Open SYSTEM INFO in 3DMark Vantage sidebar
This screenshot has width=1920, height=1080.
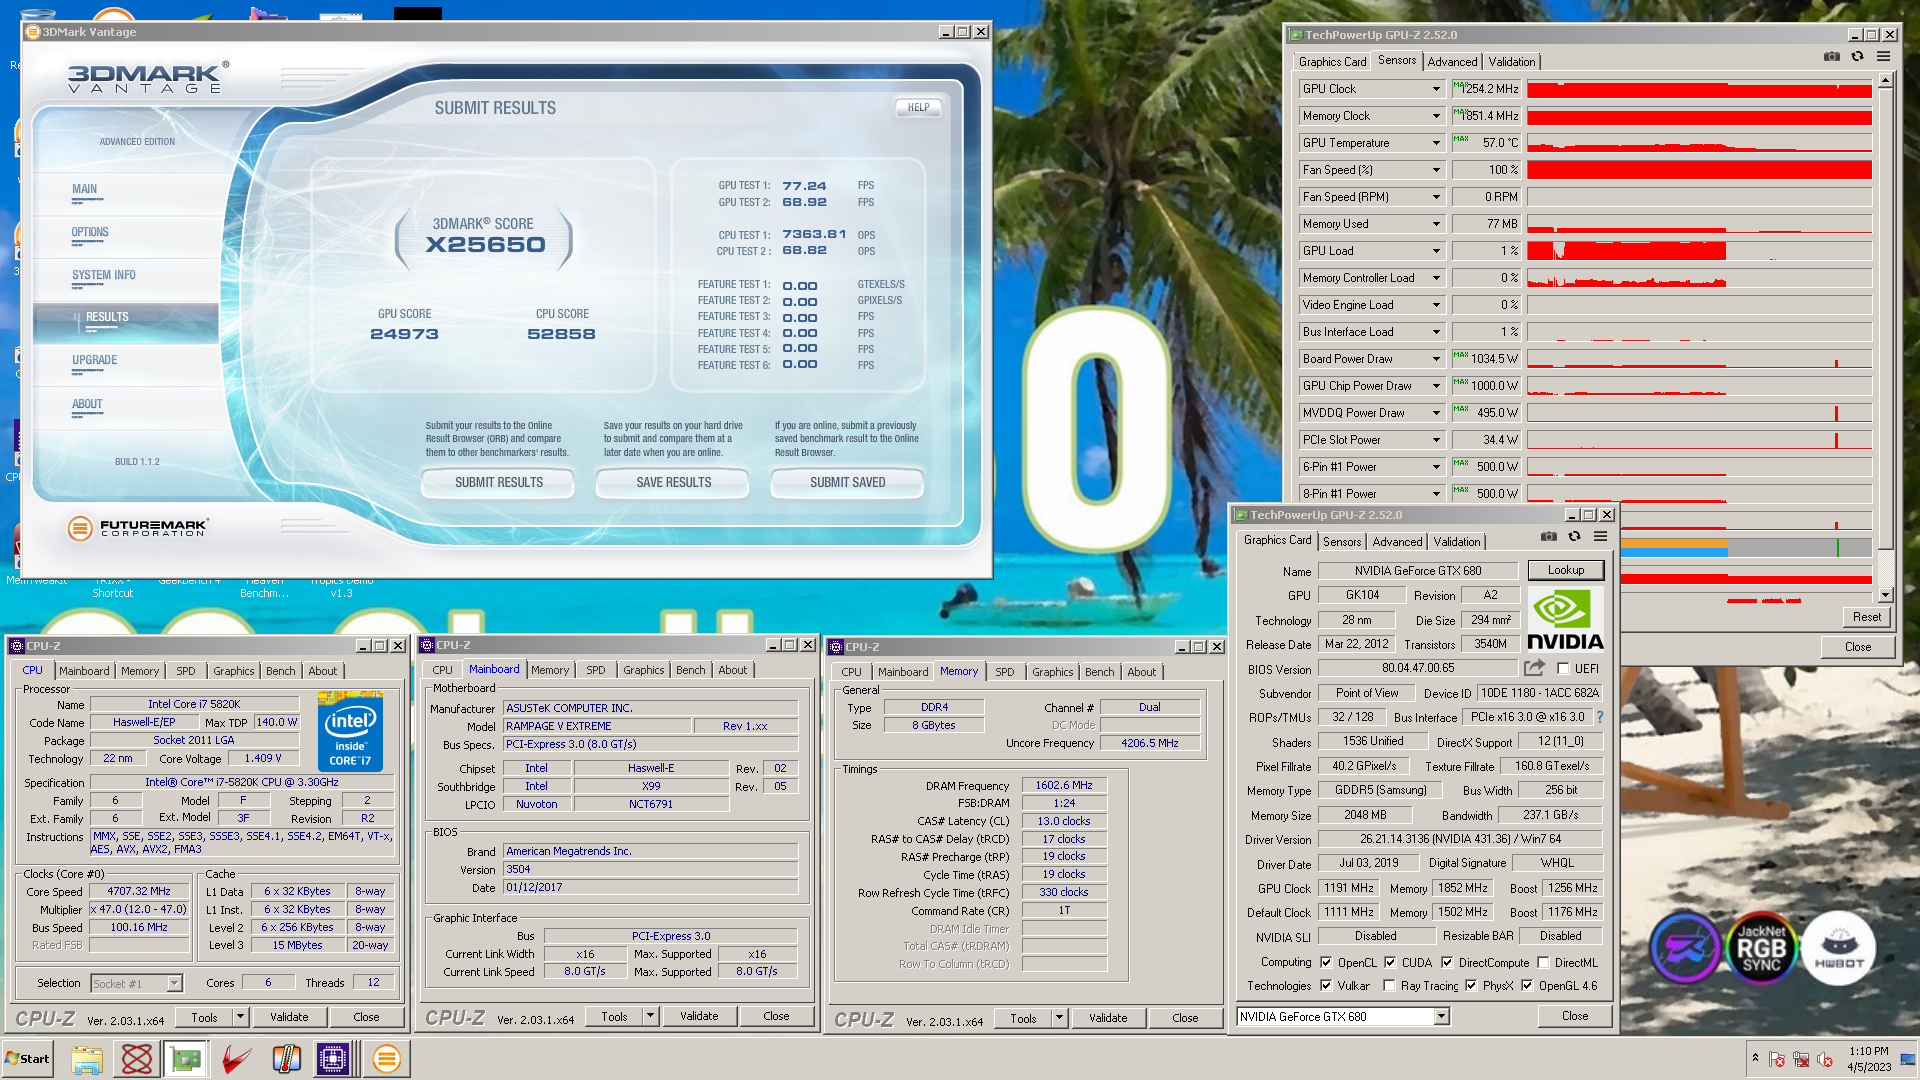(104, 276)
